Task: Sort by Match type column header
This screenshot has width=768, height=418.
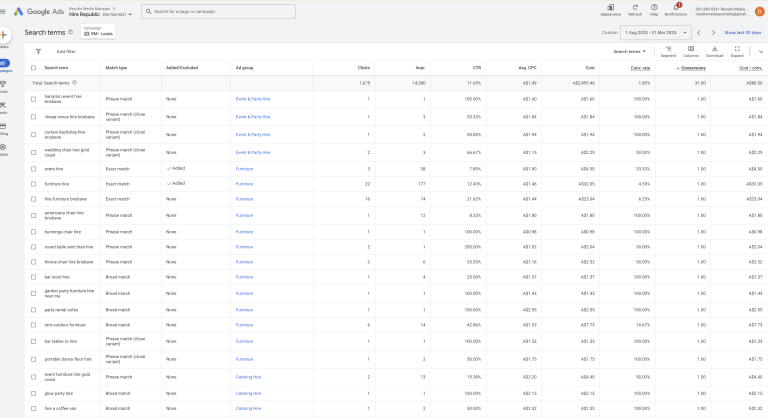Action: click(x=116, y=68)
